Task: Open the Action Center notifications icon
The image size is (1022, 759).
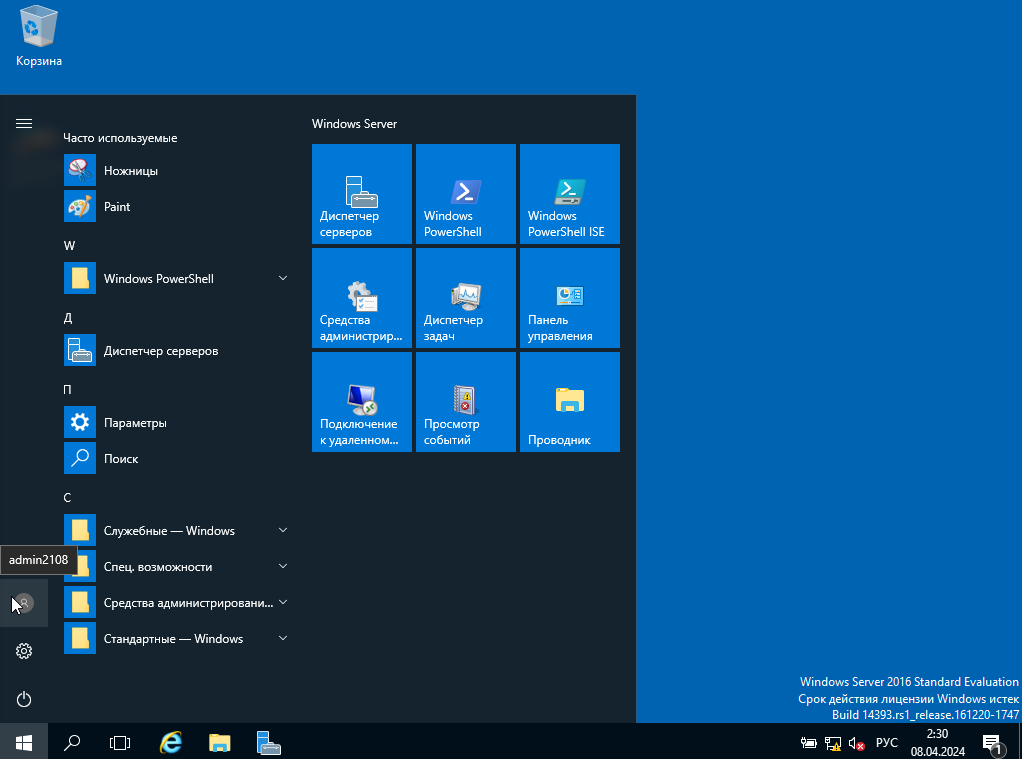Action: [x=993, y=743]
